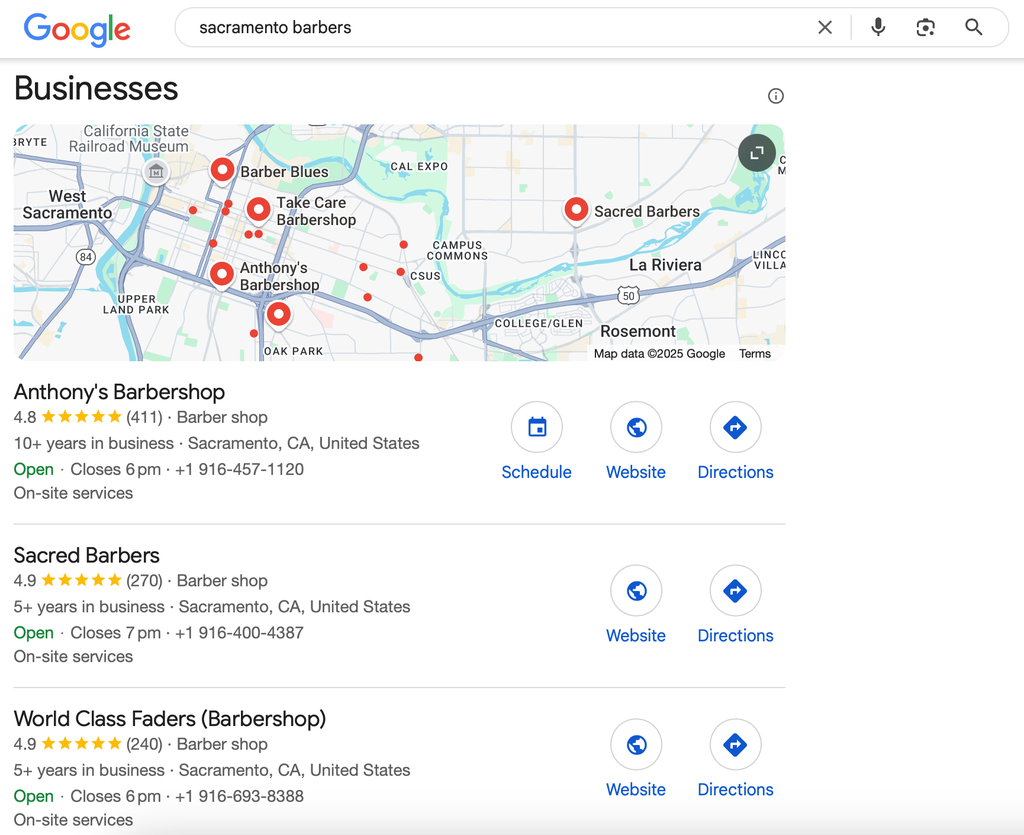Expand the map to full view
This screenshot has width=1024, height=835.
pos(757,153)
